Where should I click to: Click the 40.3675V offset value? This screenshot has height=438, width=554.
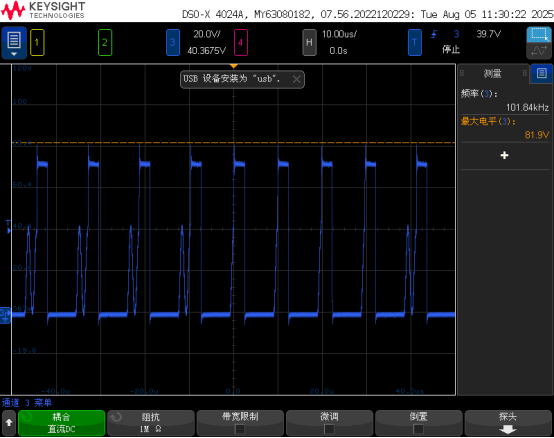tap(207, 51)
